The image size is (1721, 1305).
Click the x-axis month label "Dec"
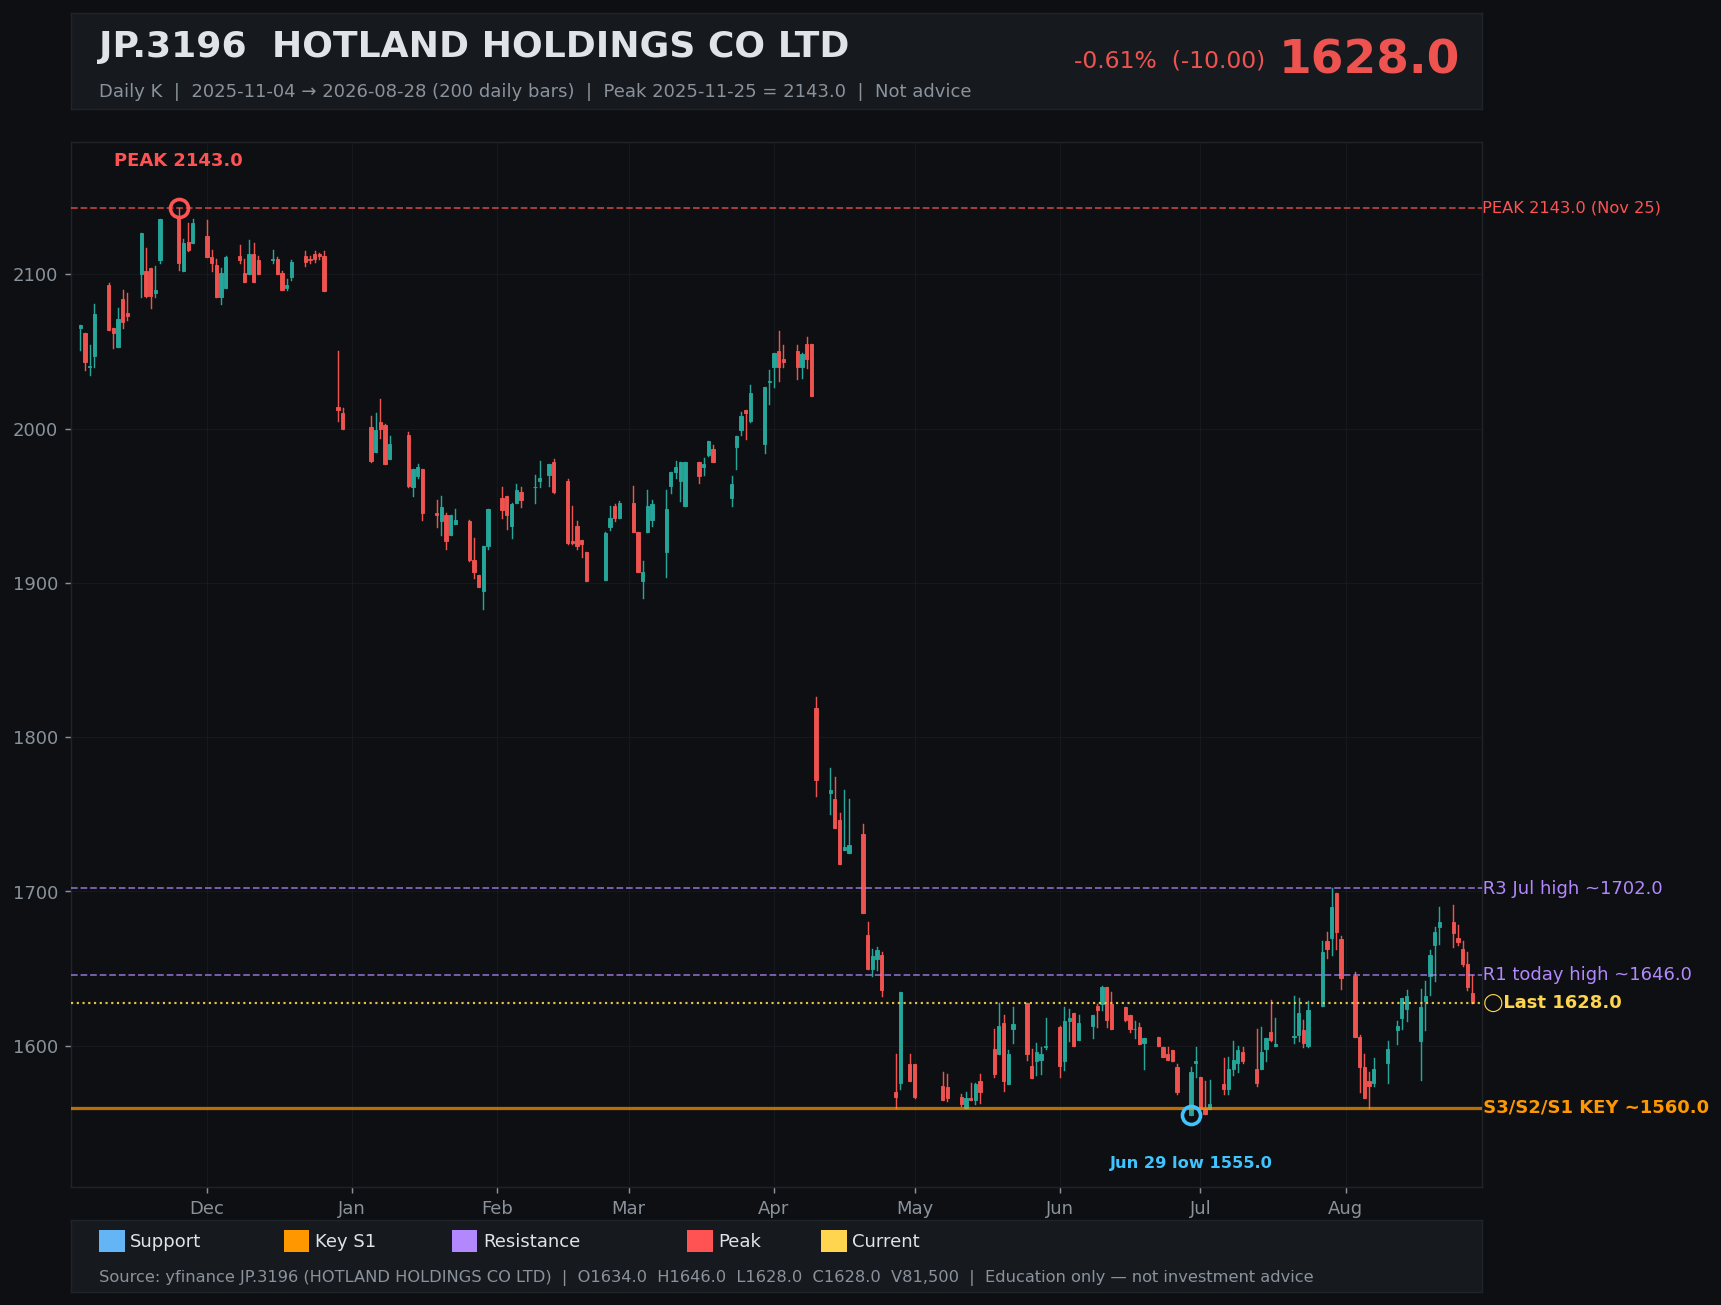coord(207,1208)
